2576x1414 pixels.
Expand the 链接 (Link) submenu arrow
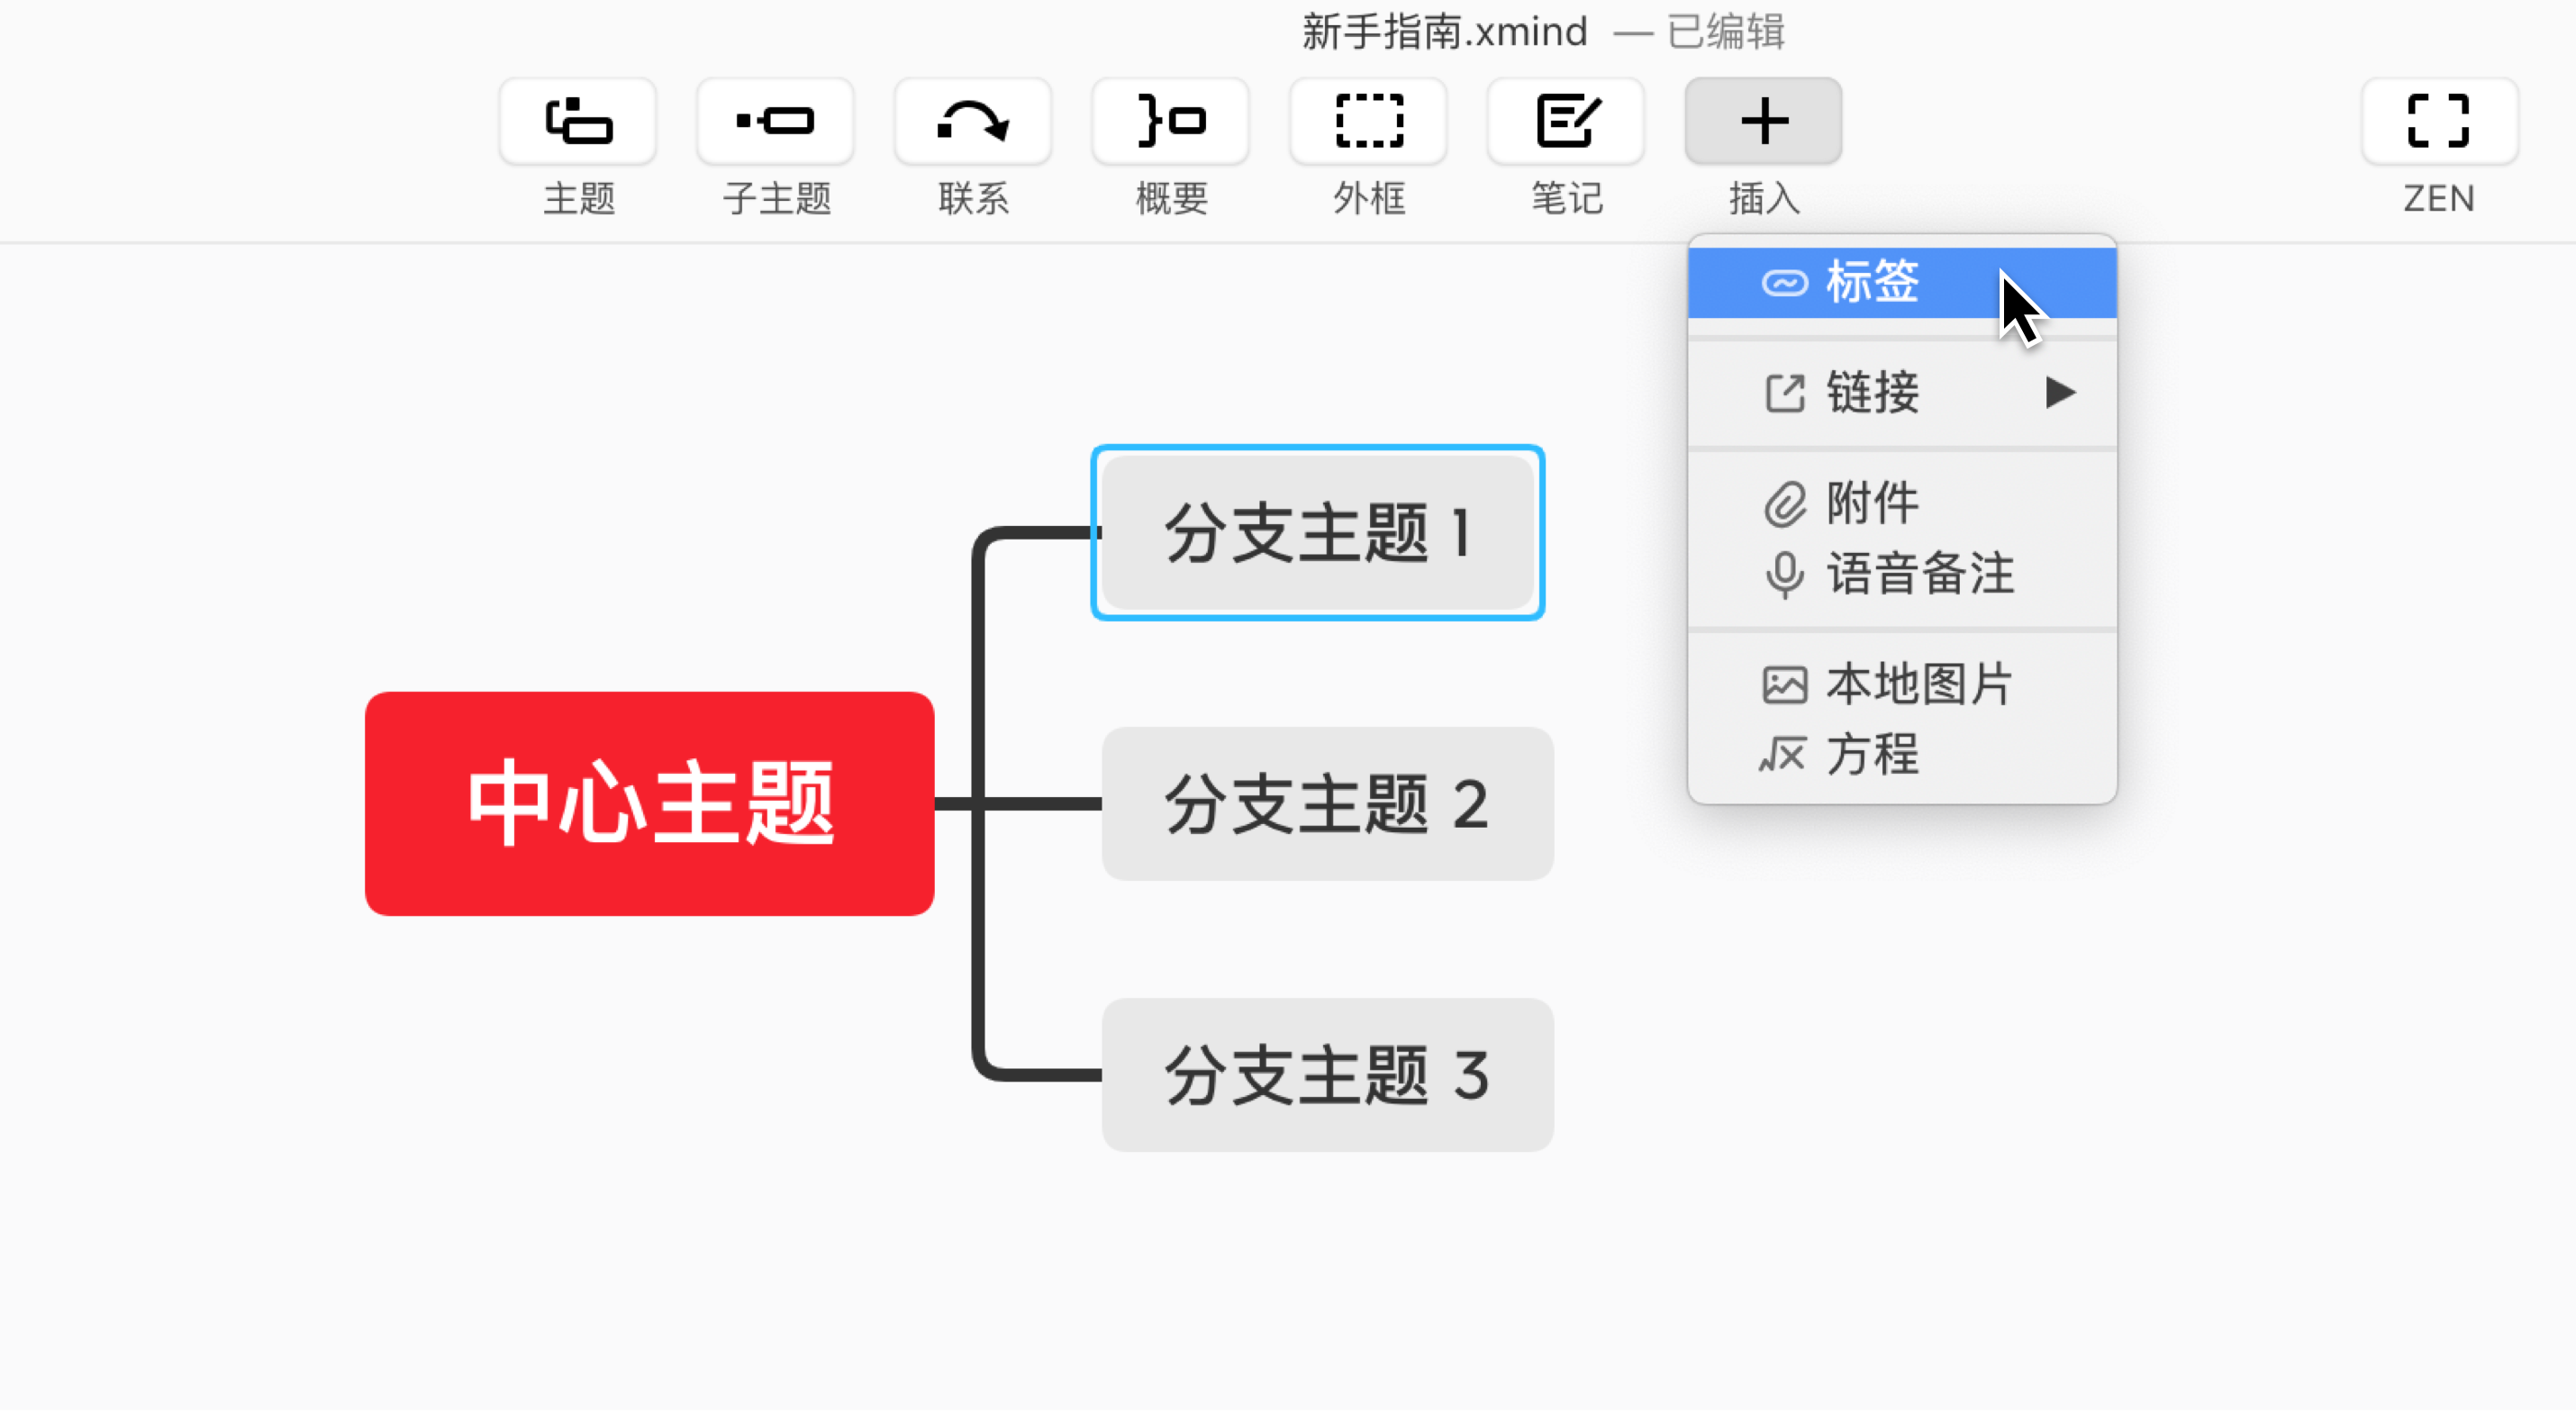click(x=2060, y=392)
